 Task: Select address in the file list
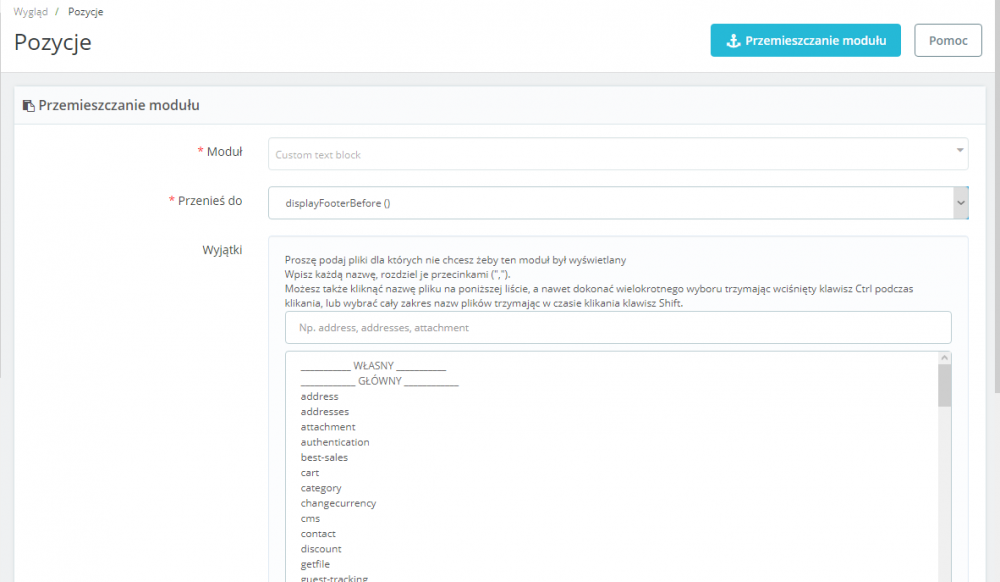tap(320, 396)
